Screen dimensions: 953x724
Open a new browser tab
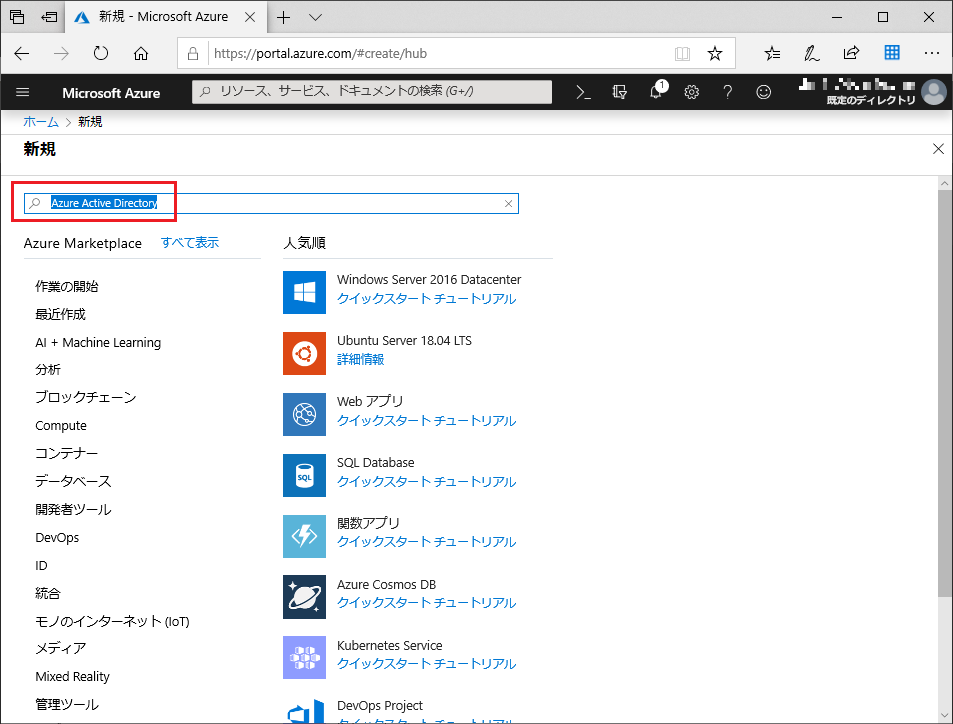(283, 17)
